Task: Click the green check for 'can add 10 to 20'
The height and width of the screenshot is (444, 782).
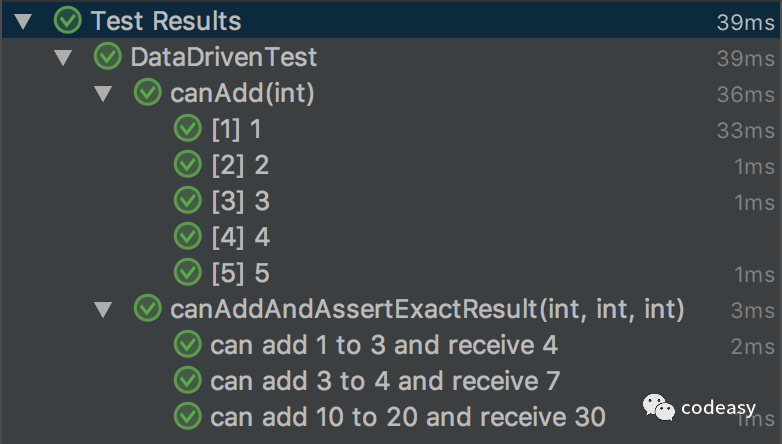Action: pyautogui.click(x=187, y=416)
